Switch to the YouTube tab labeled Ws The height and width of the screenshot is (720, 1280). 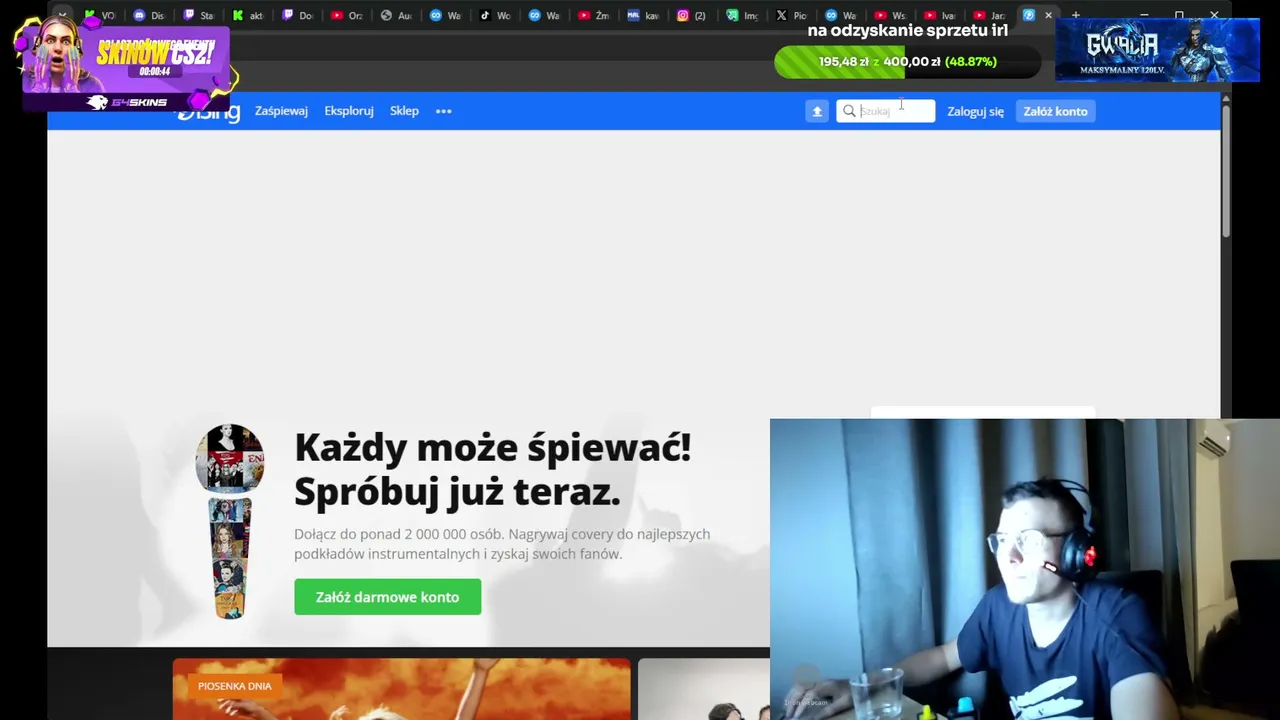point(890,15)
